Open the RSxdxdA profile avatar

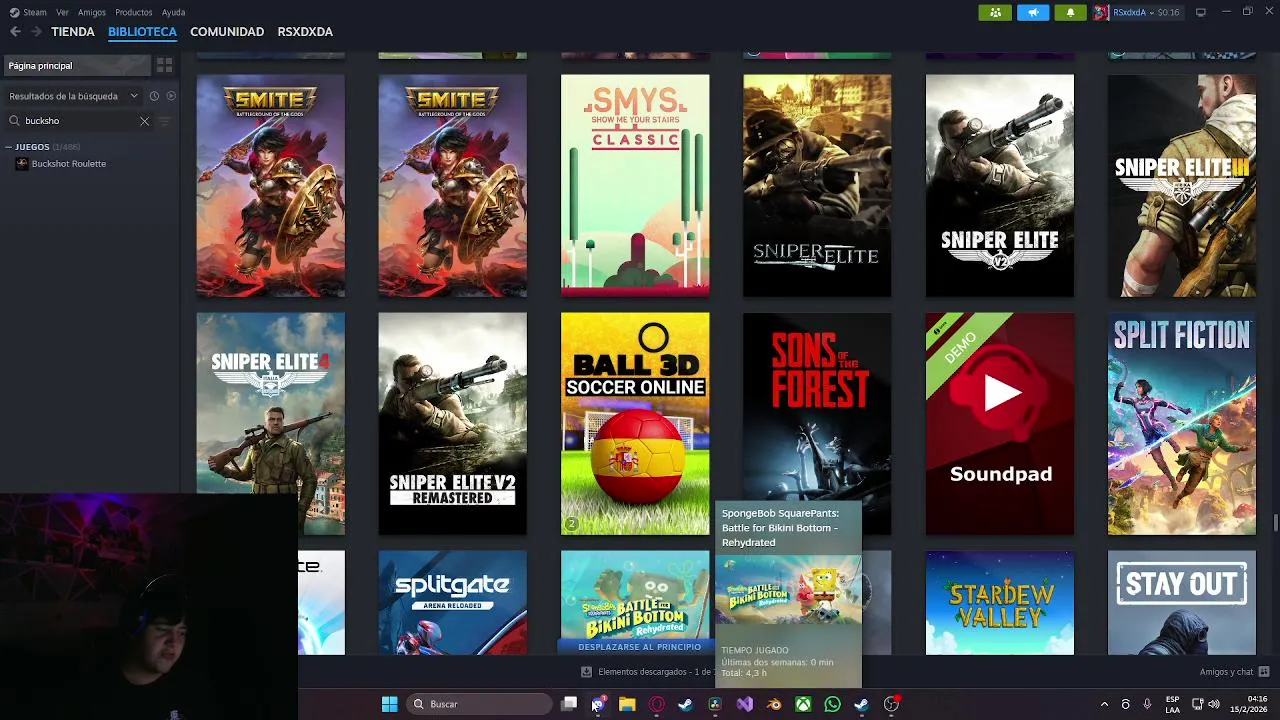[1101, 12]
